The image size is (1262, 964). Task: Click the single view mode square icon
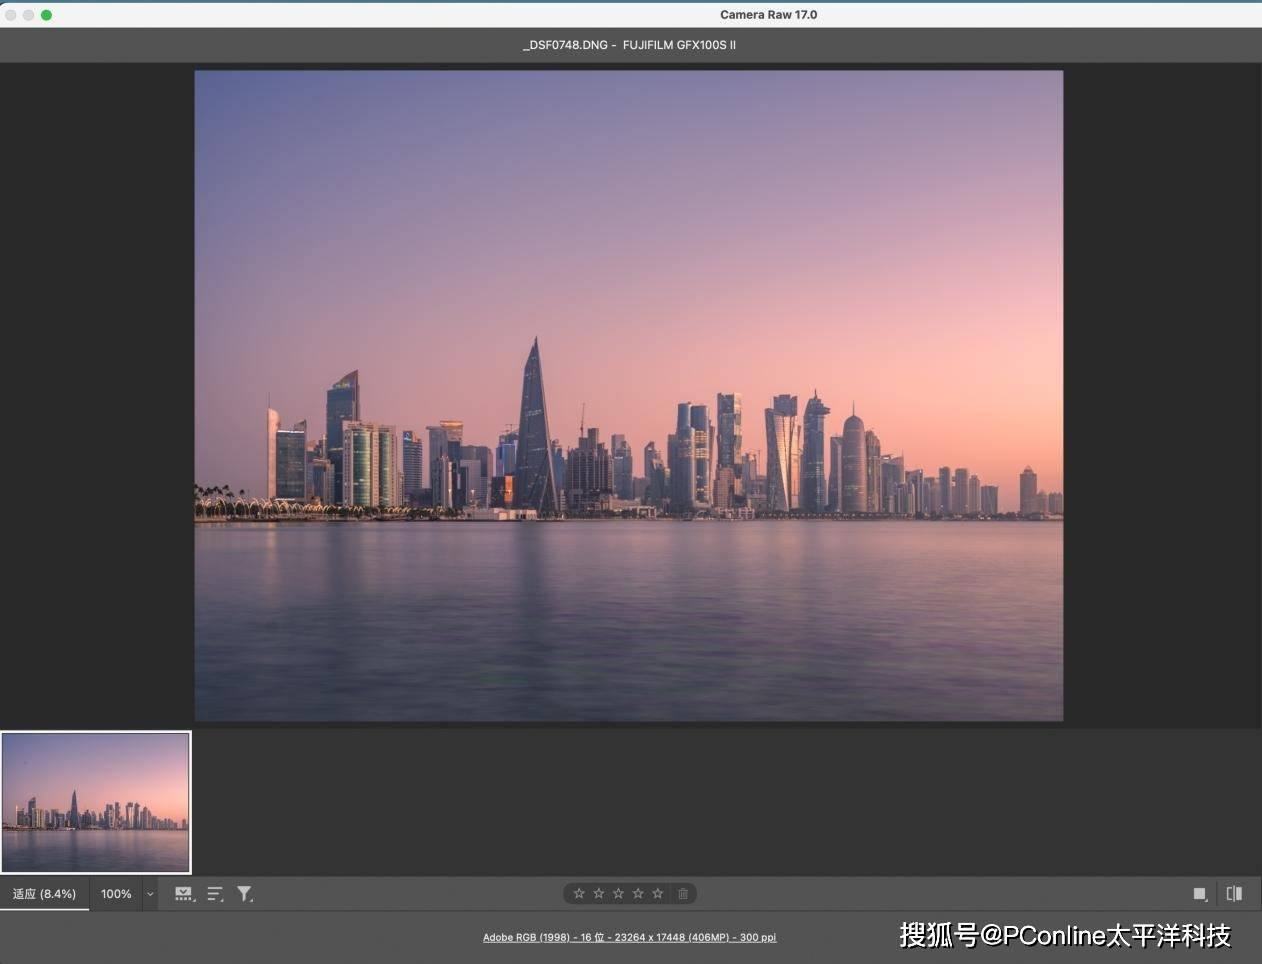[1200, 894]
